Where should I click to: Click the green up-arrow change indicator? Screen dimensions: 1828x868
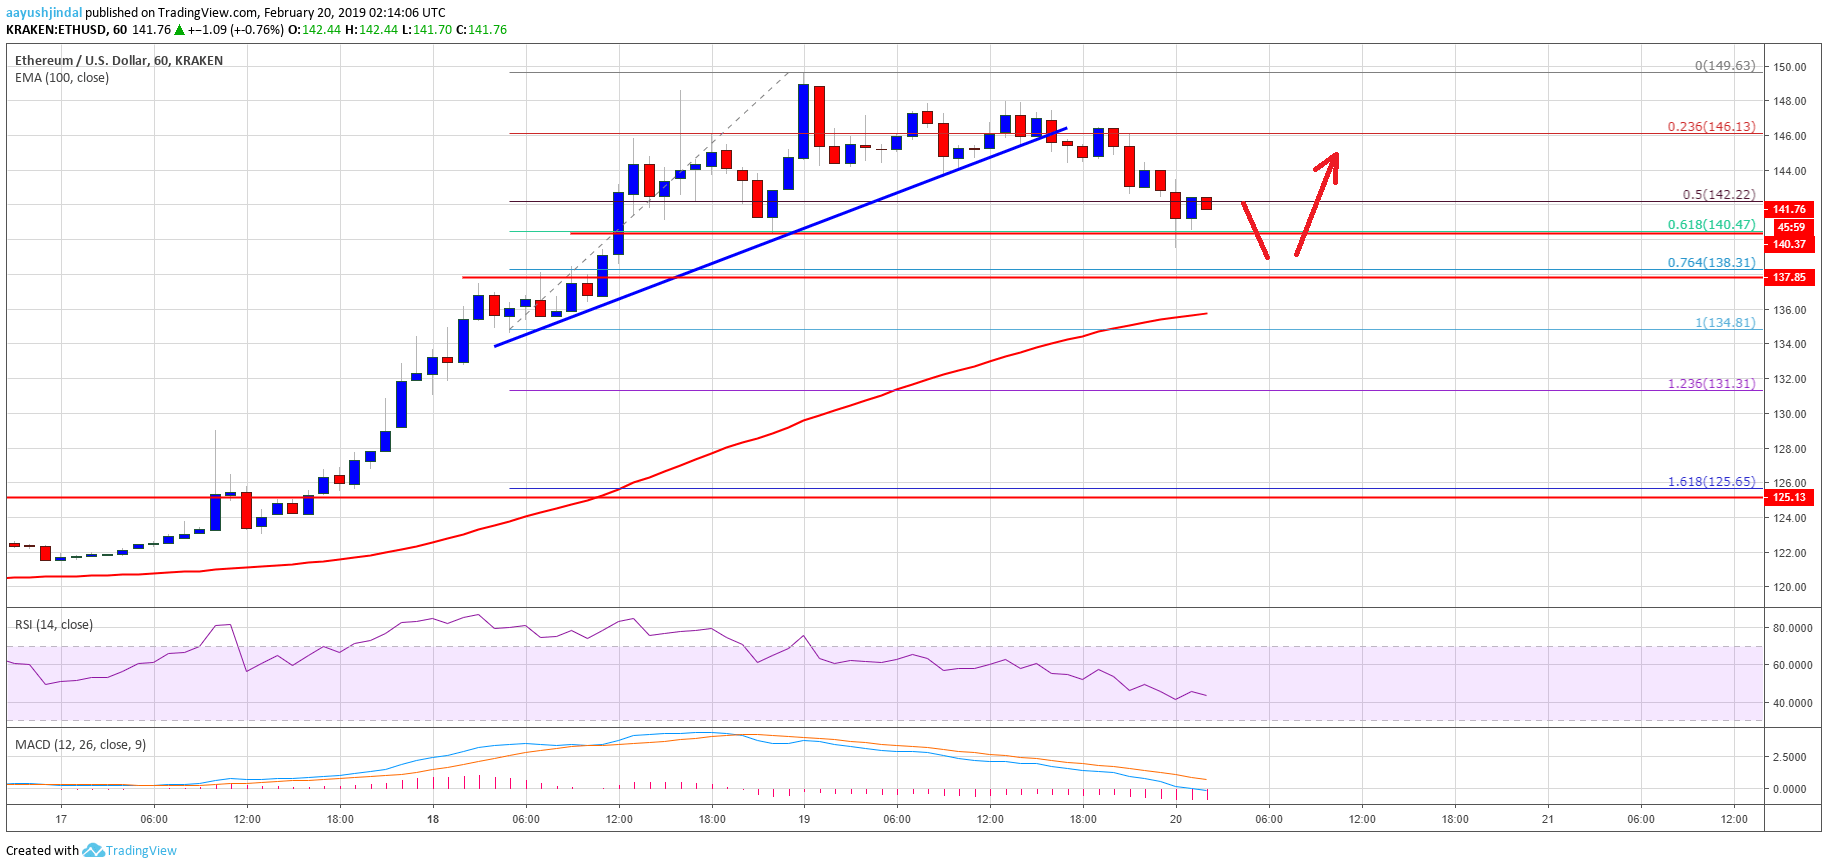click(x=180, y=30)
